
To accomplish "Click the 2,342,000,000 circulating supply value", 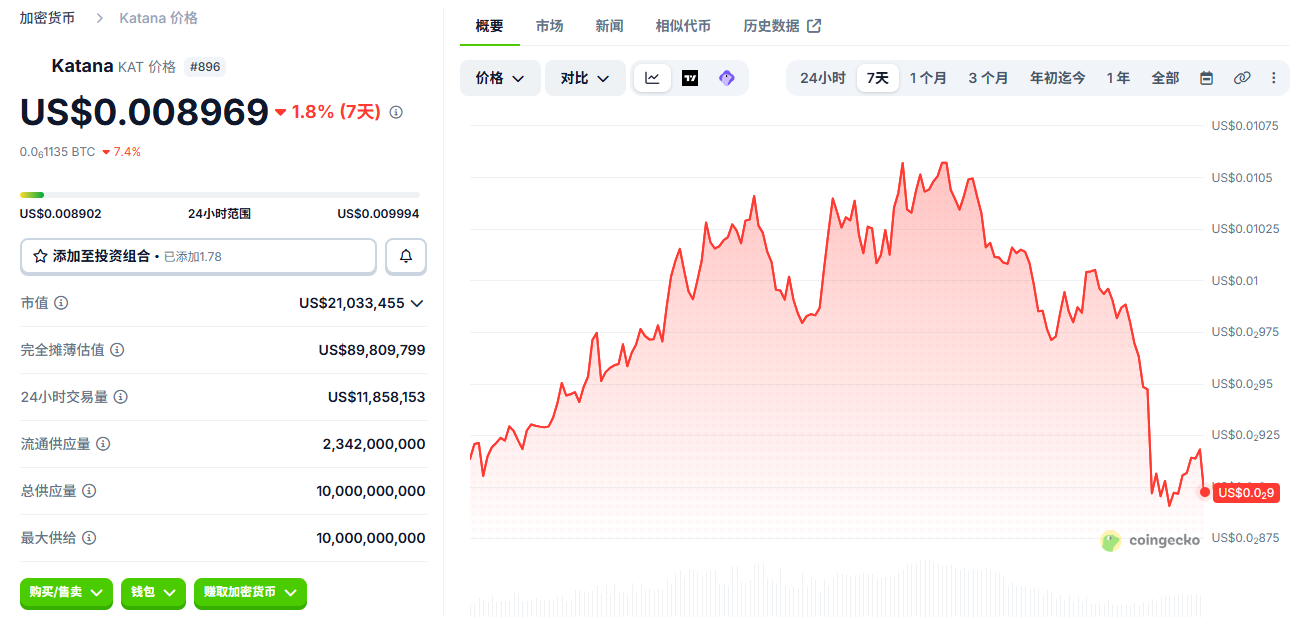I will [374, 444].
